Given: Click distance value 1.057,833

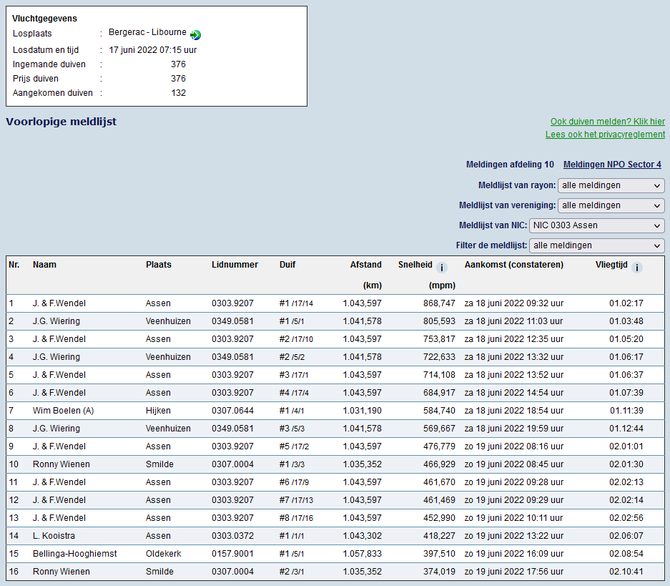Looking at the screenshot, I should point(362,554).
